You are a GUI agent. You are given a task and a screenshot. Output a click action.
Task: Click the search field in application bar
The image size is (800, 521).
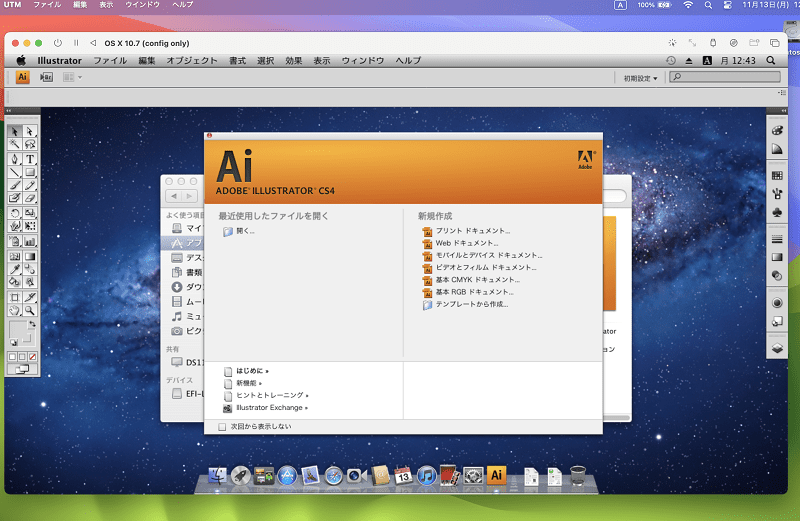pos(725,77)
